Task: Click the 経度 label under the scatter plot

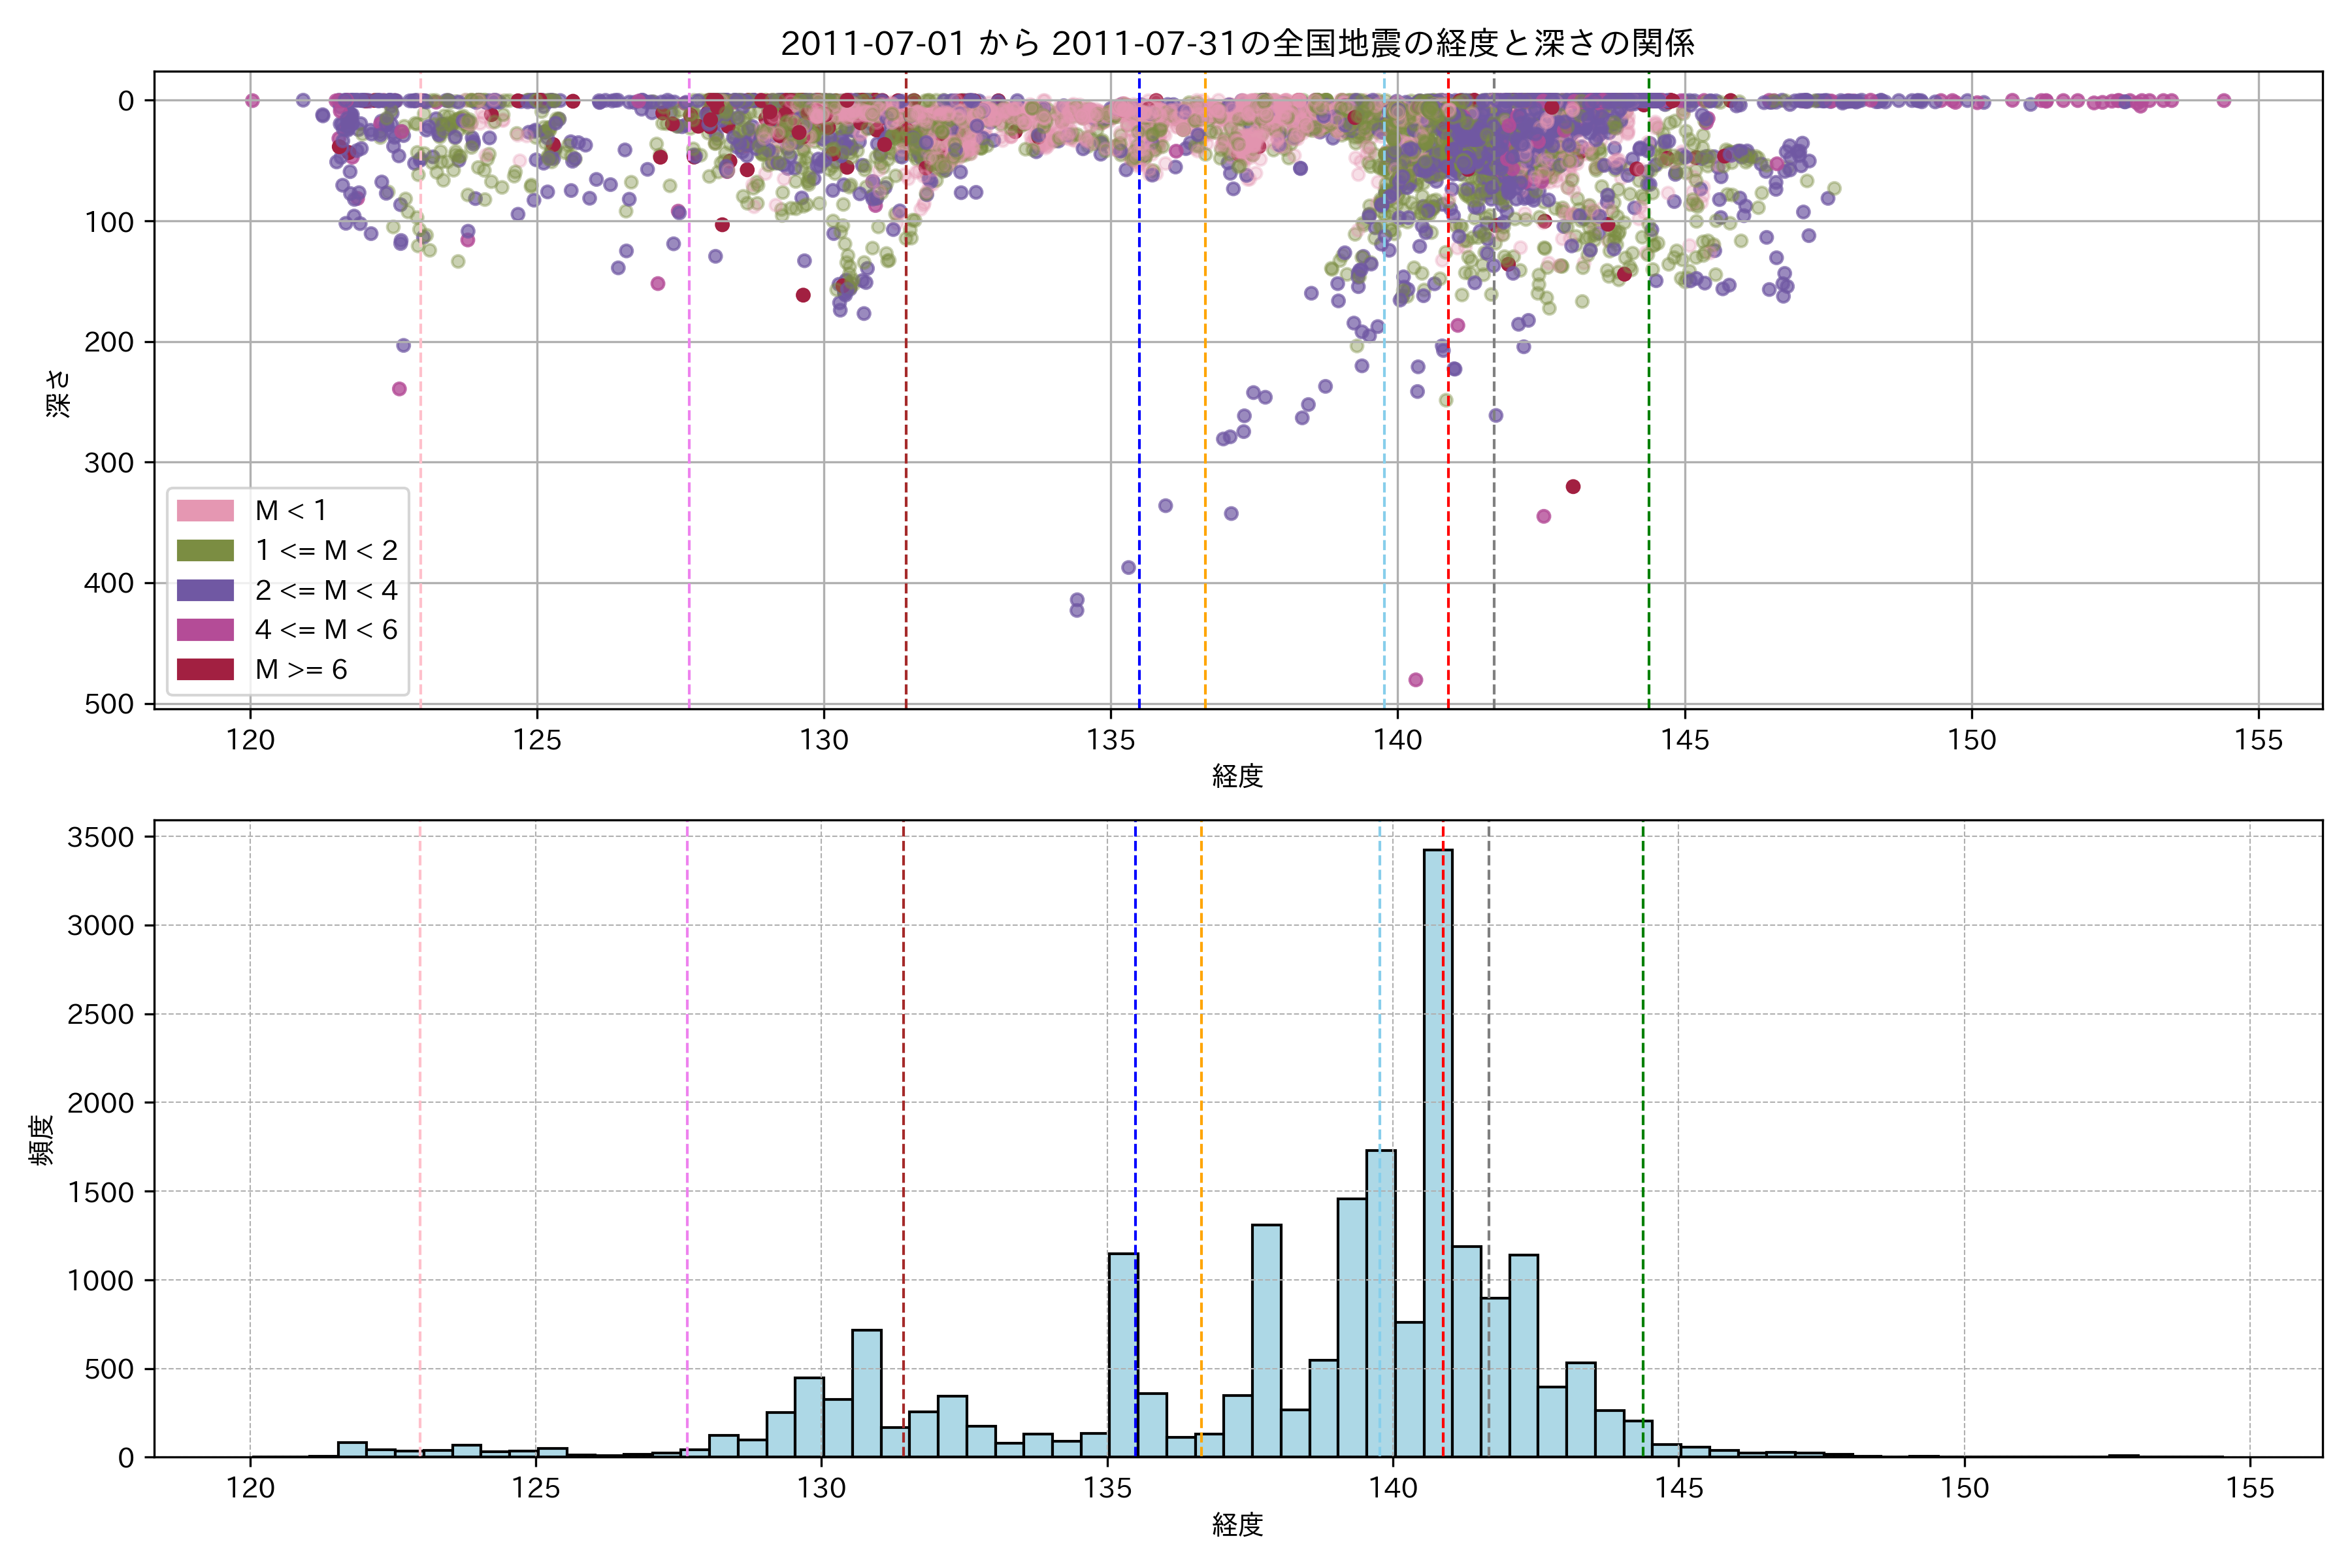Action: pyautogui.click(x=1237, y=776)
